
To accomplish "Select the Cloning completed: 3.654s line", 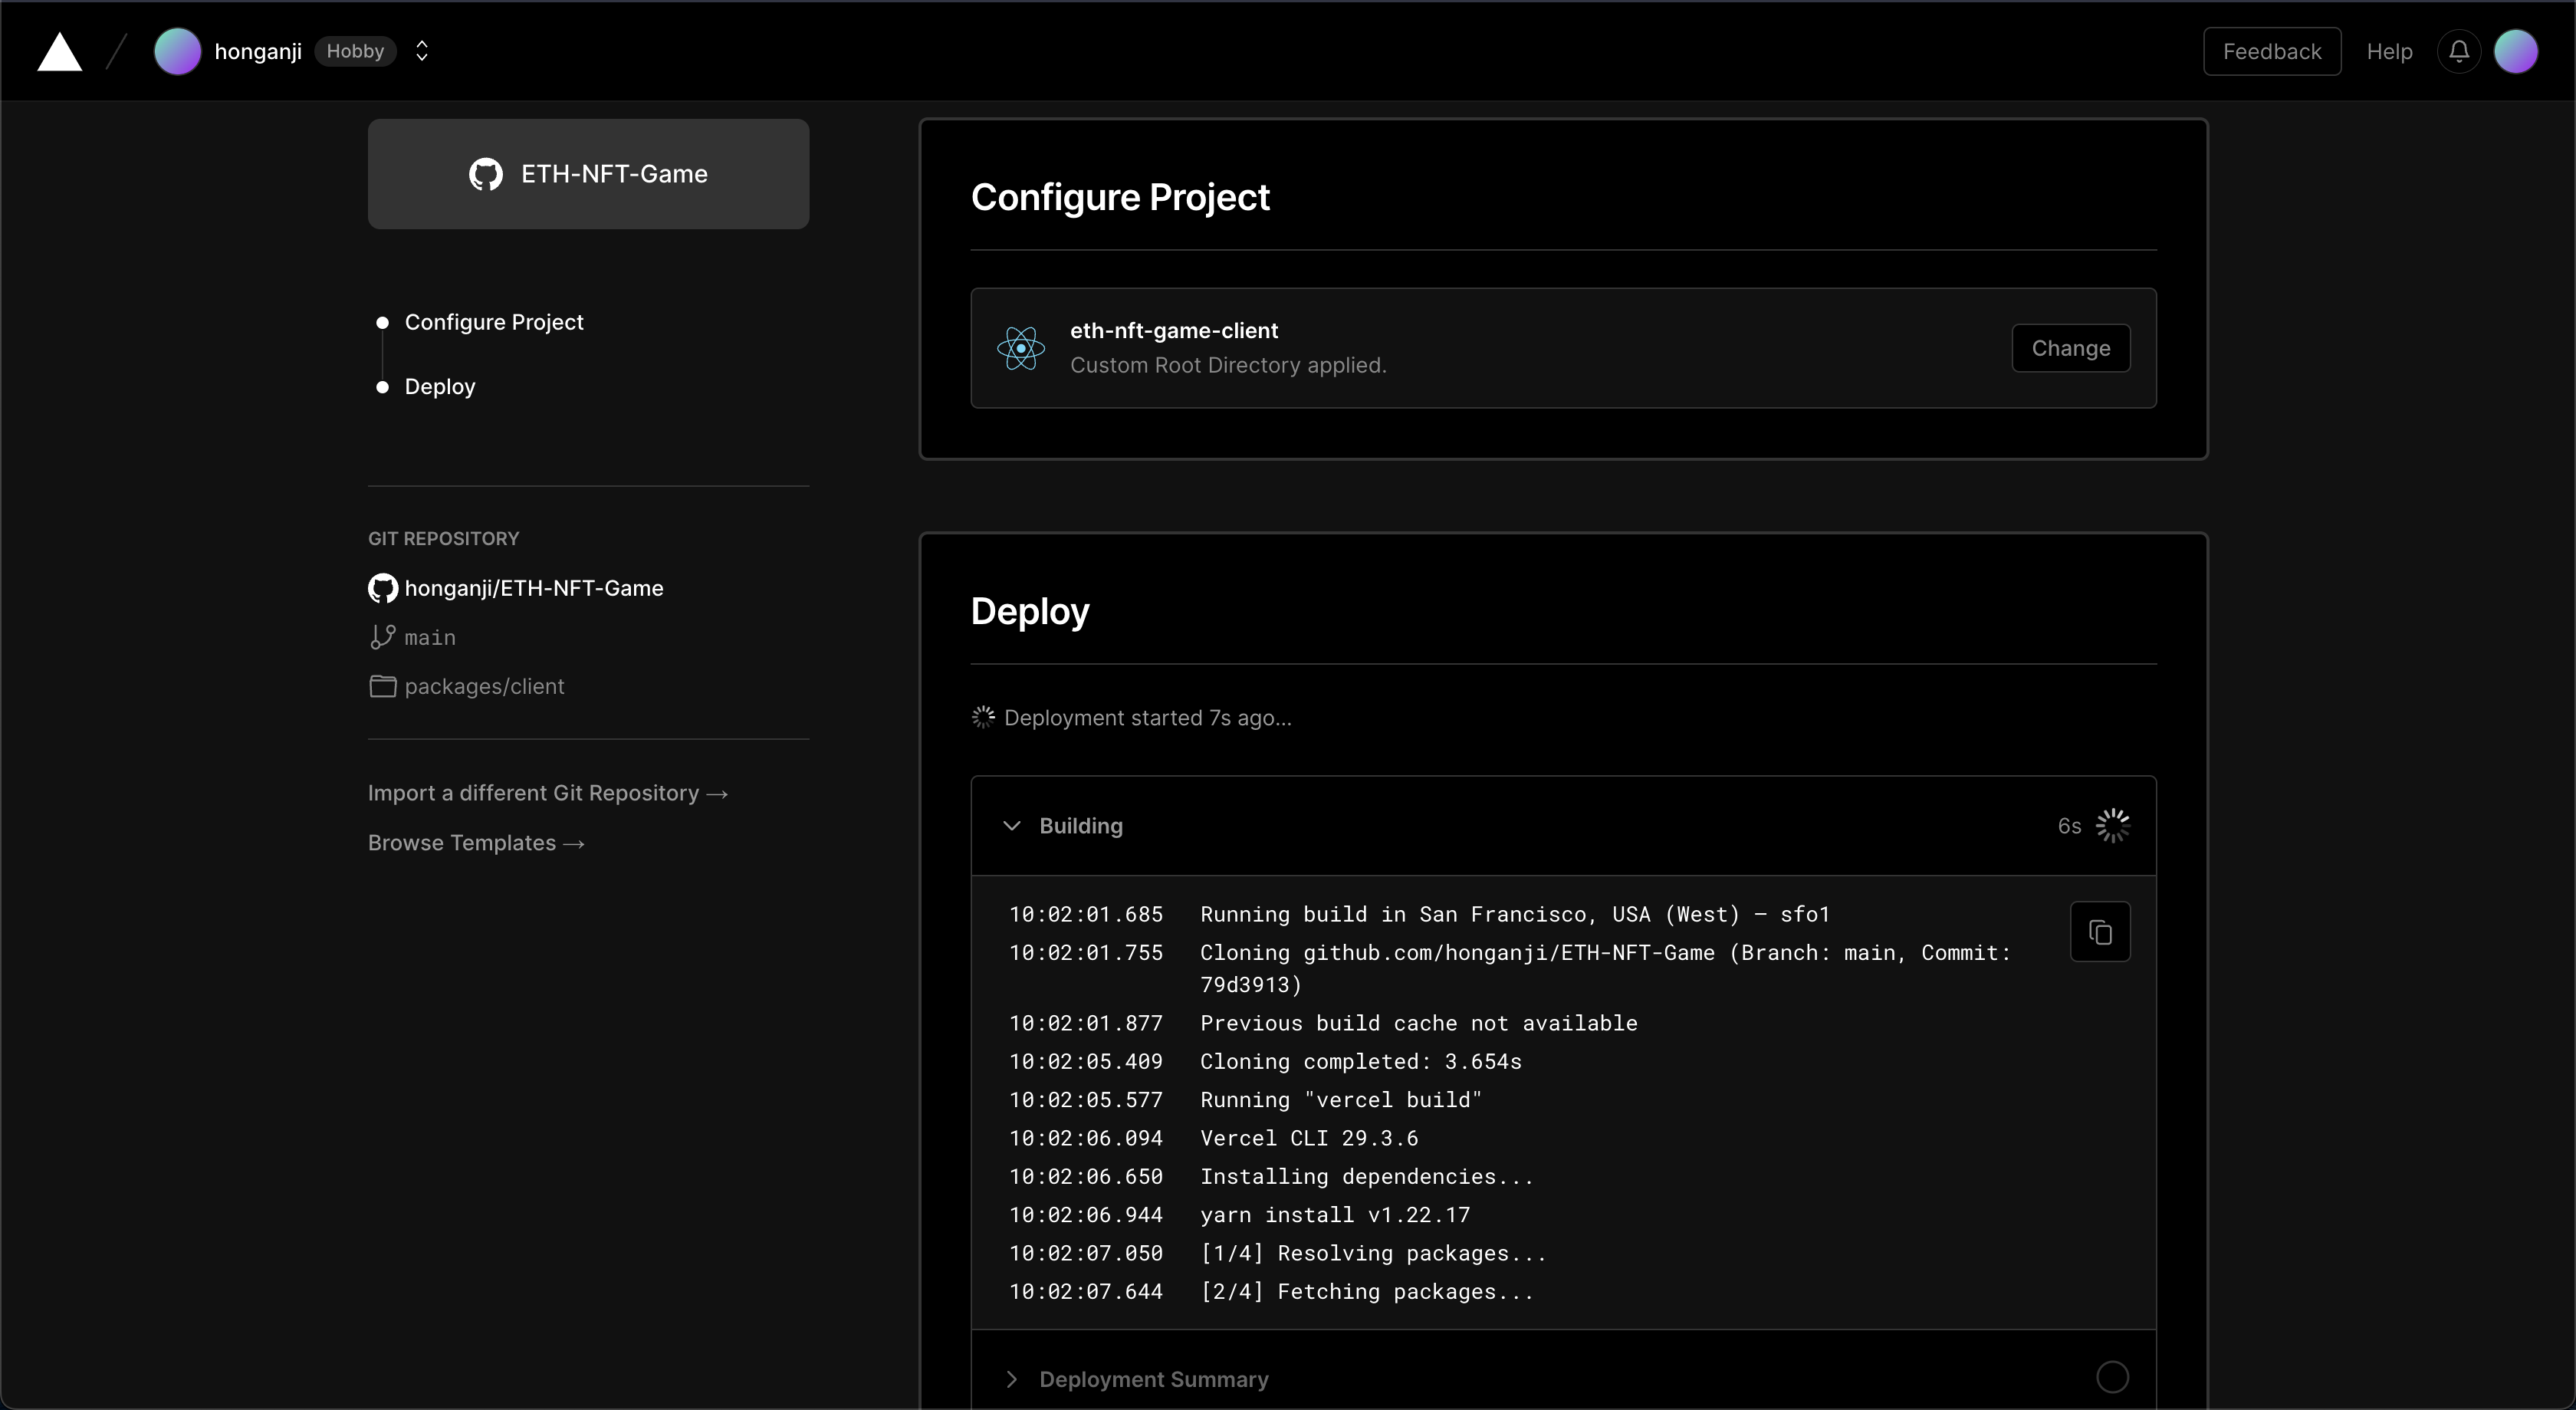I will coord(1361,1061).
